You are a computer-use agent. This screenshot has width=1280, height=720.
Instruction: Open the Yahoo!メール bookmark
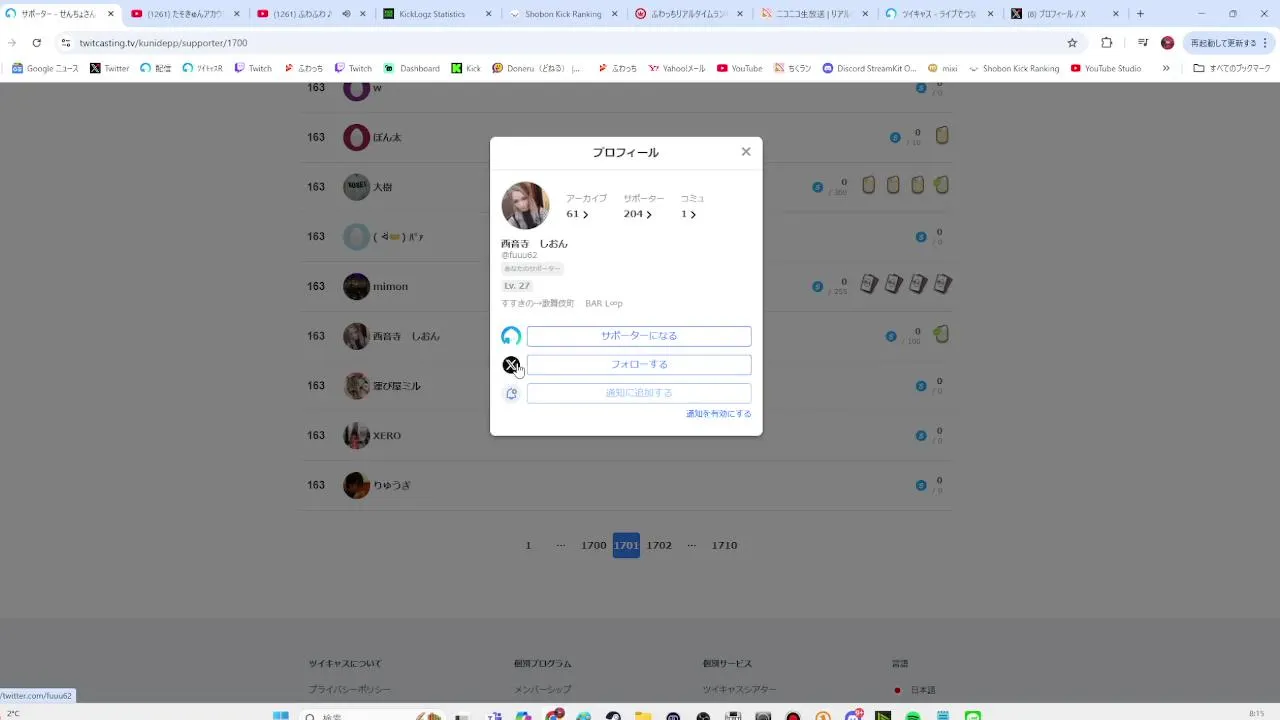676,68
